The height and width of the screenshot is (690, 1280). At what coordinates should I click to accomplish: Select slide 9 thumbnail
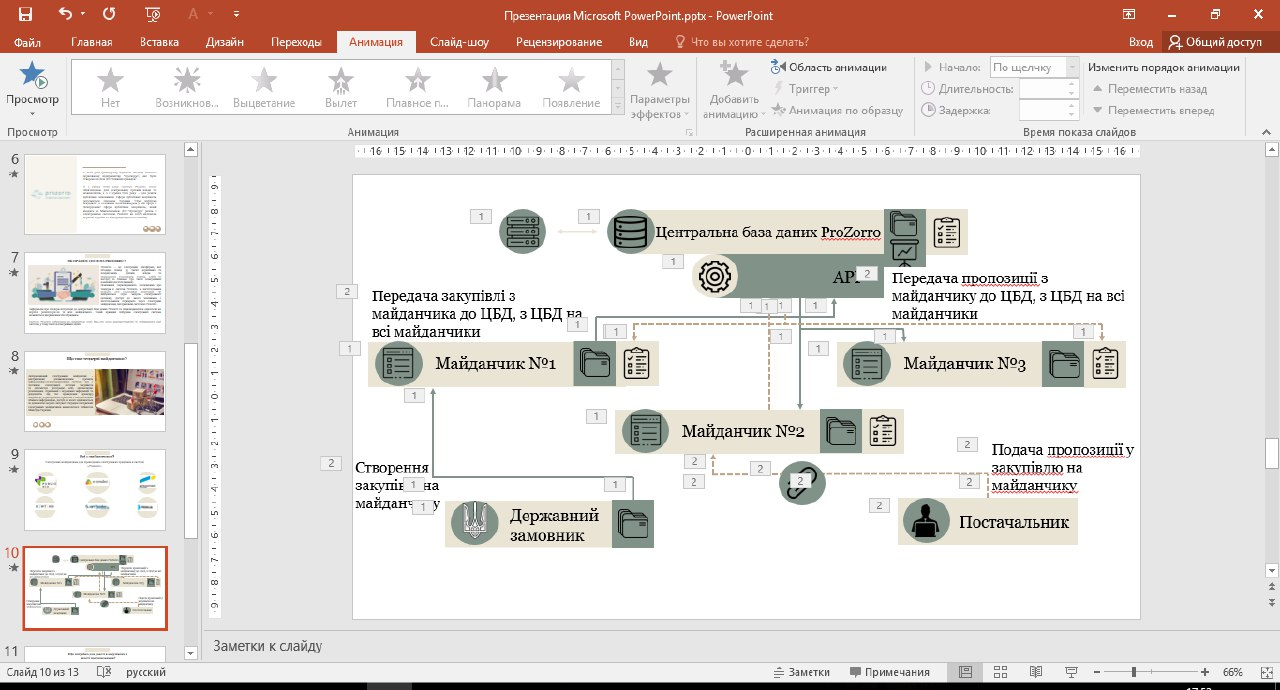pyautogui.click(x=95, y=490)
